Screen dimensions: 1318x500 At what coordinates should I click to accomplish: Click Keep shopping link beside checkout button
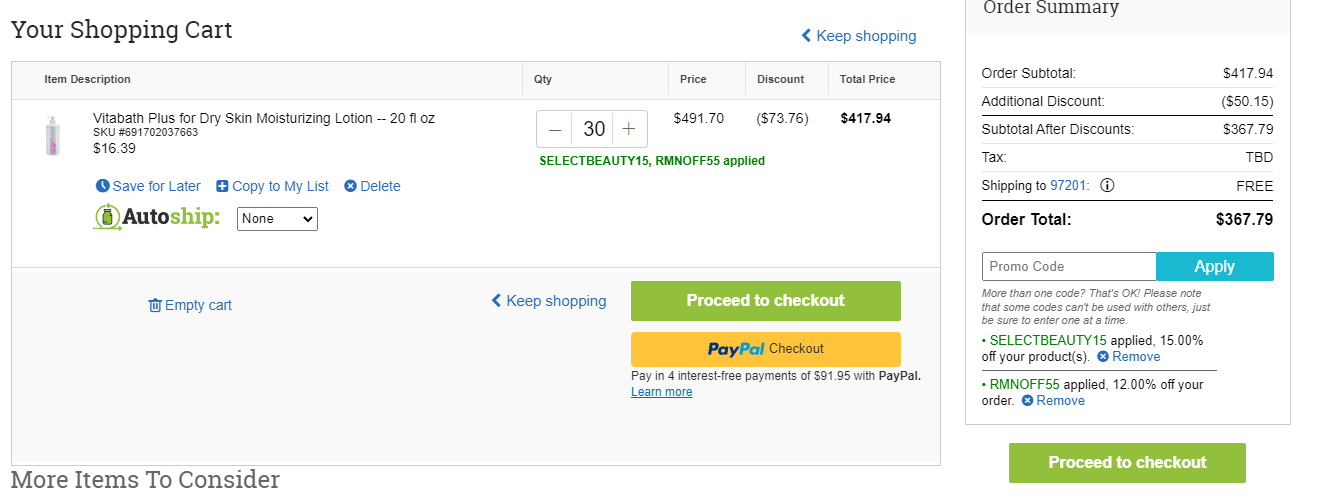coord(548,301)
